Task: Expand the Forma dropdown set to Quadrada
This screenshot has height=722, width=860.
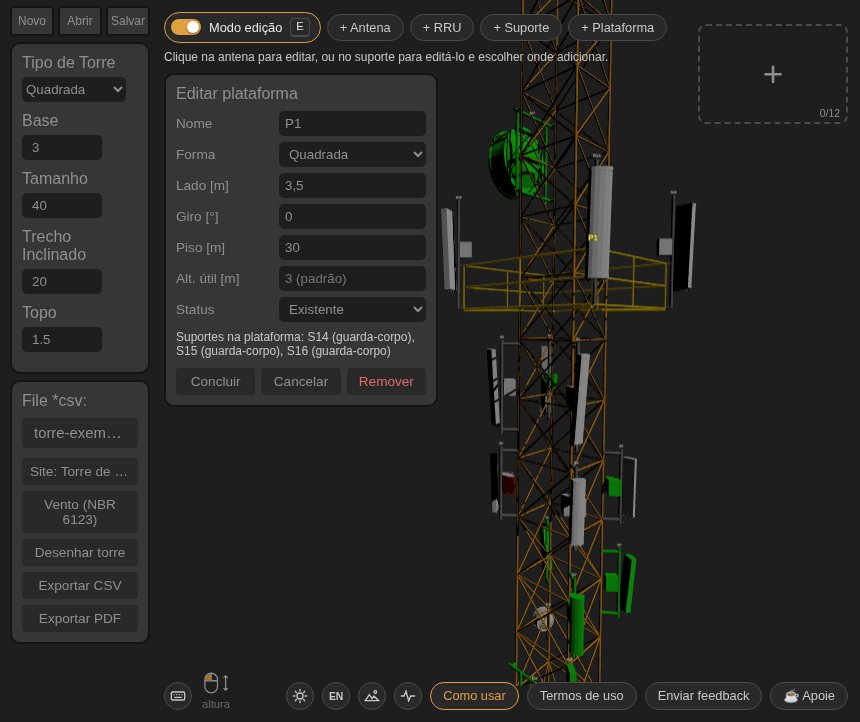Action: click(x=352, y=155)
